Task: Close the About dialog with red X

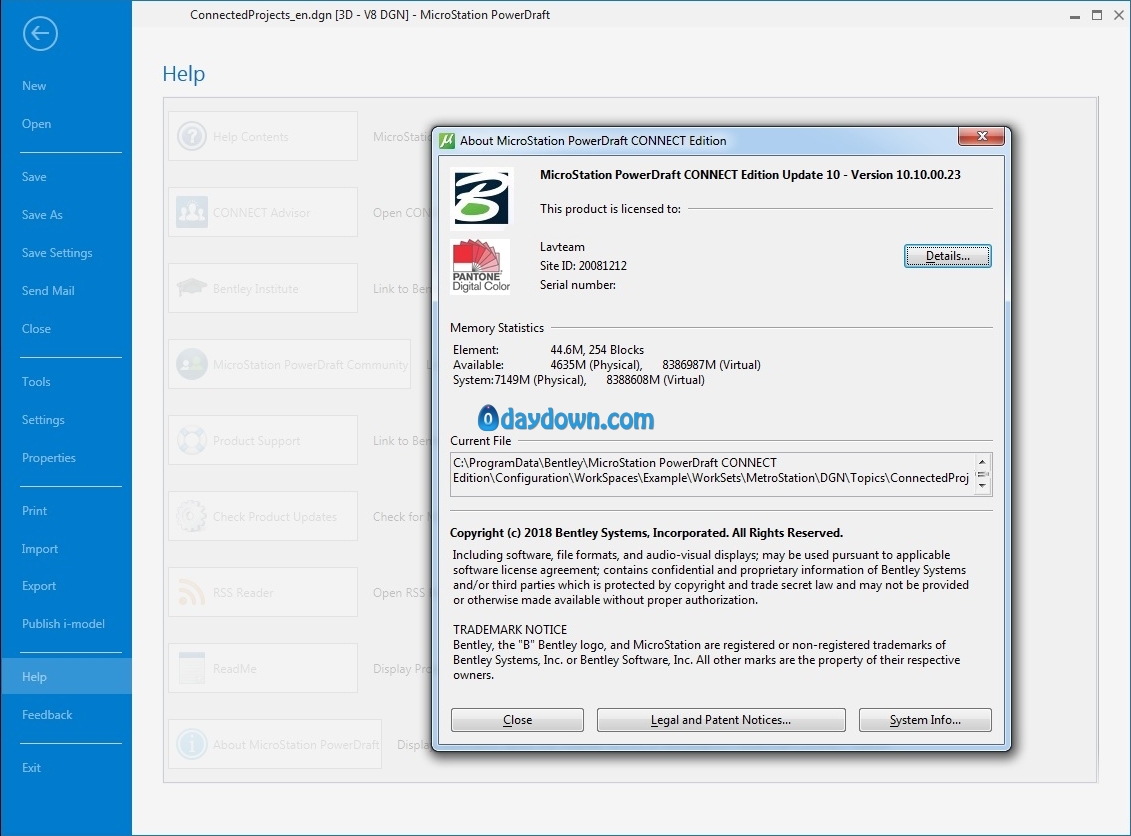Action: pyautogui.click(x=981, y=136)
